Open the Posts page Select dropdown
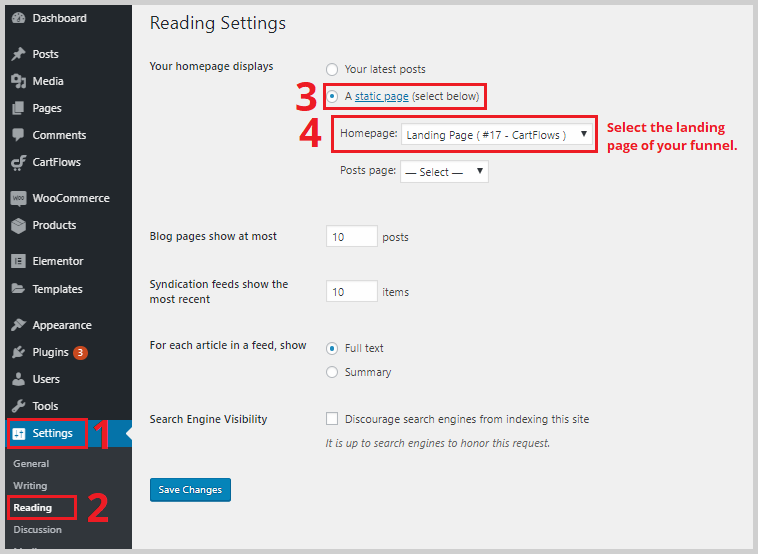The height and width of the screenshot is (554, 758). pos(444,172)
